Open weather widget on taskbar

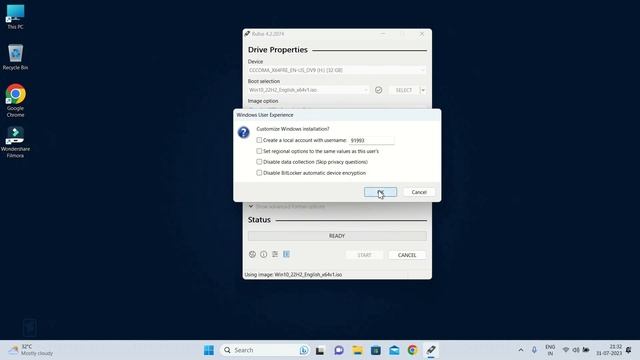coord(31,350)
